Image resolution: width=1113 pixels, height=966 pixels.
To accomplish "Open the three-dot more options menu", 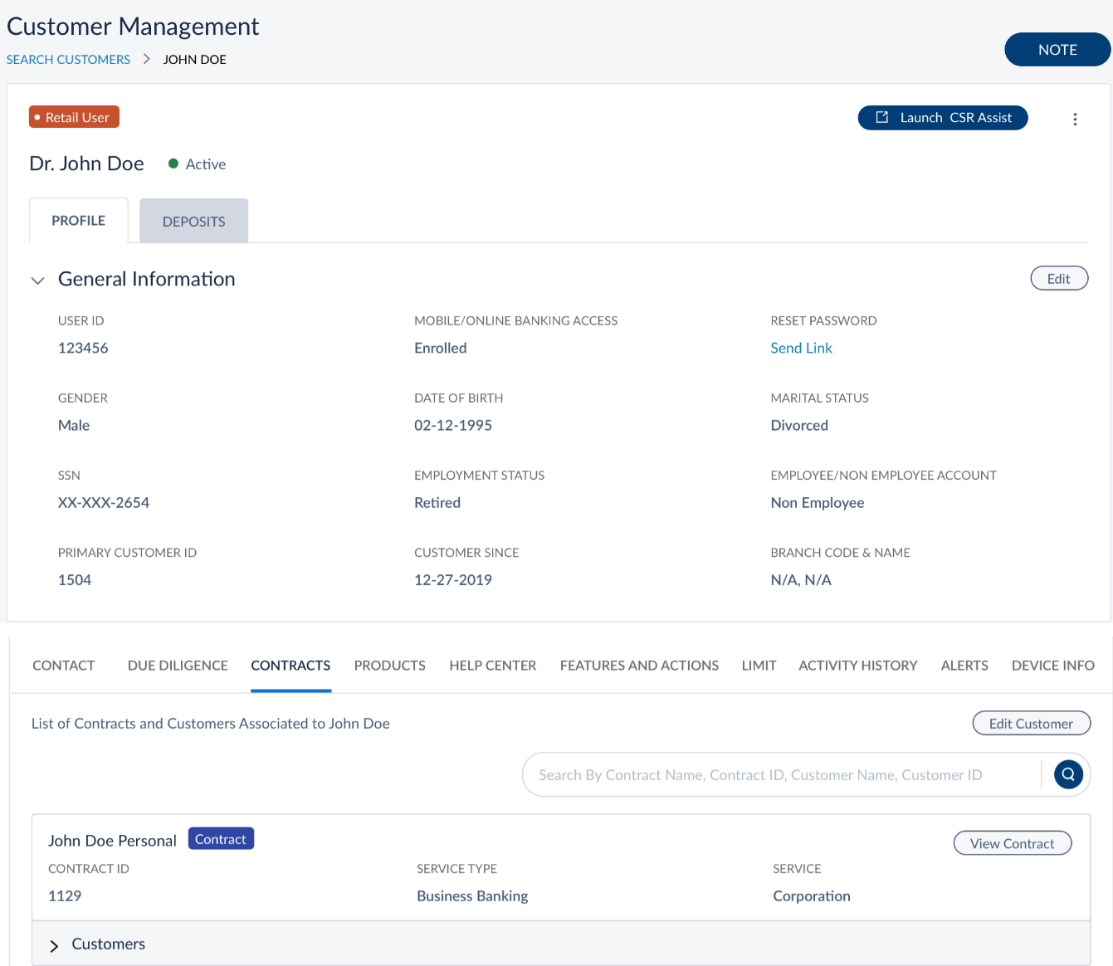I will click(1075, 119).
